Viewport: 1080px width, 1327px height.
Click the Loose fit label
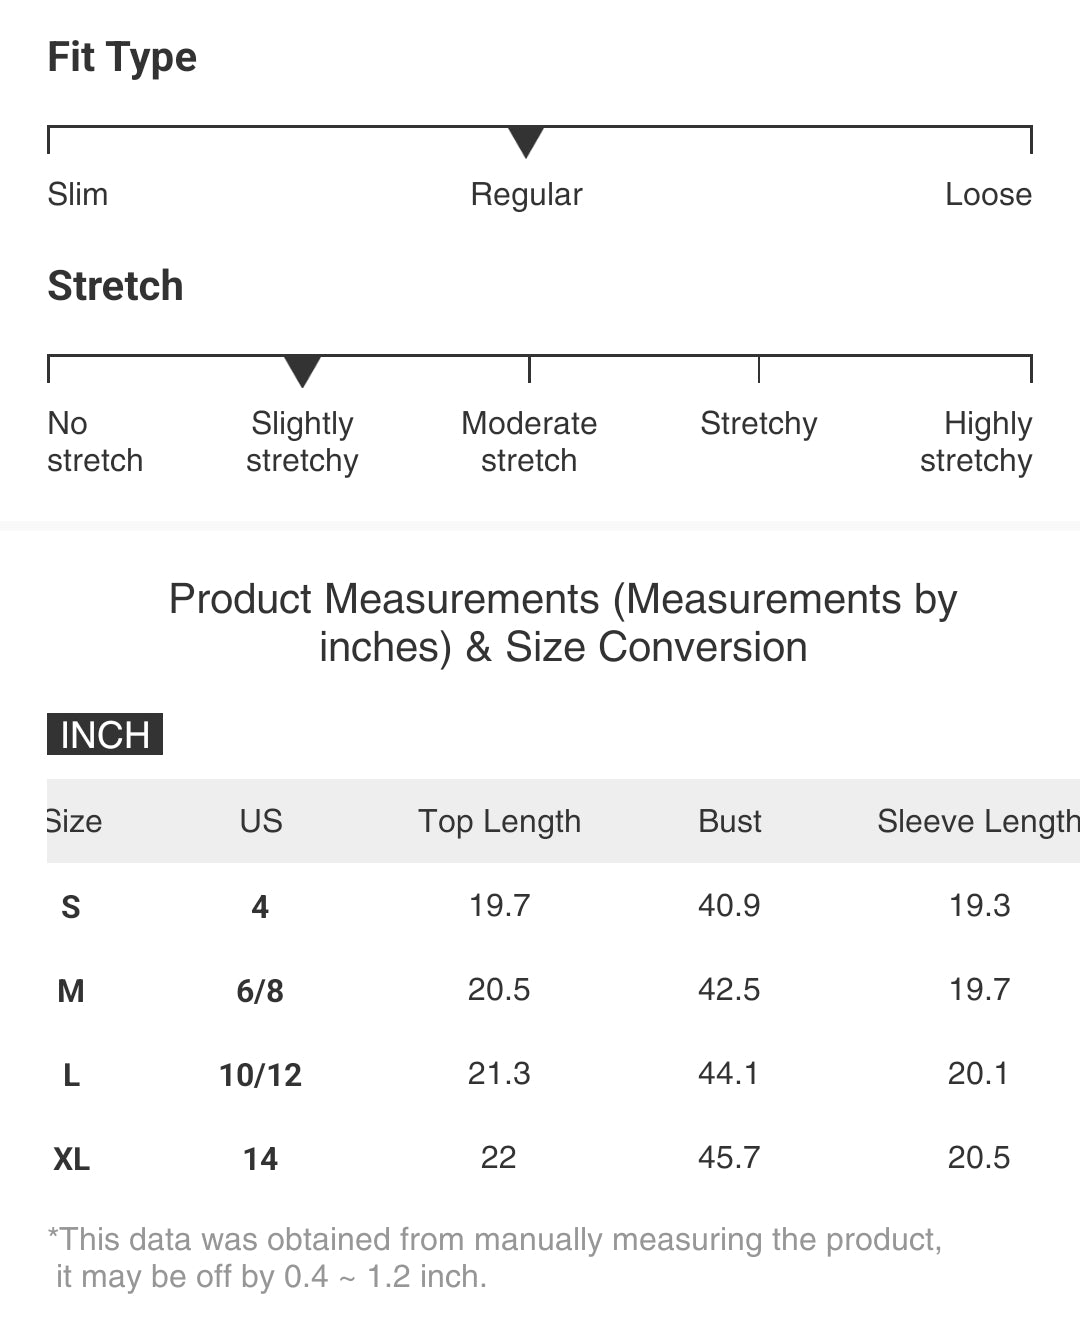click(x=988, y=194)
